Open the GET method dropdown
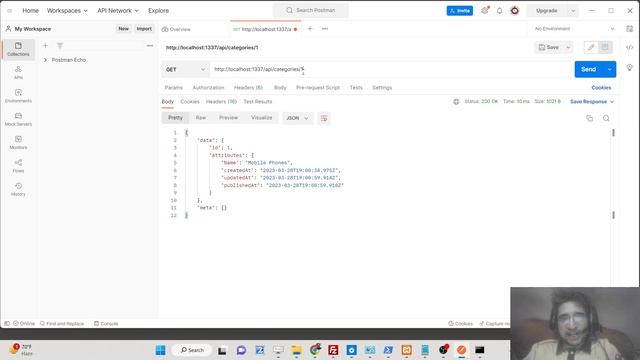 185,69
